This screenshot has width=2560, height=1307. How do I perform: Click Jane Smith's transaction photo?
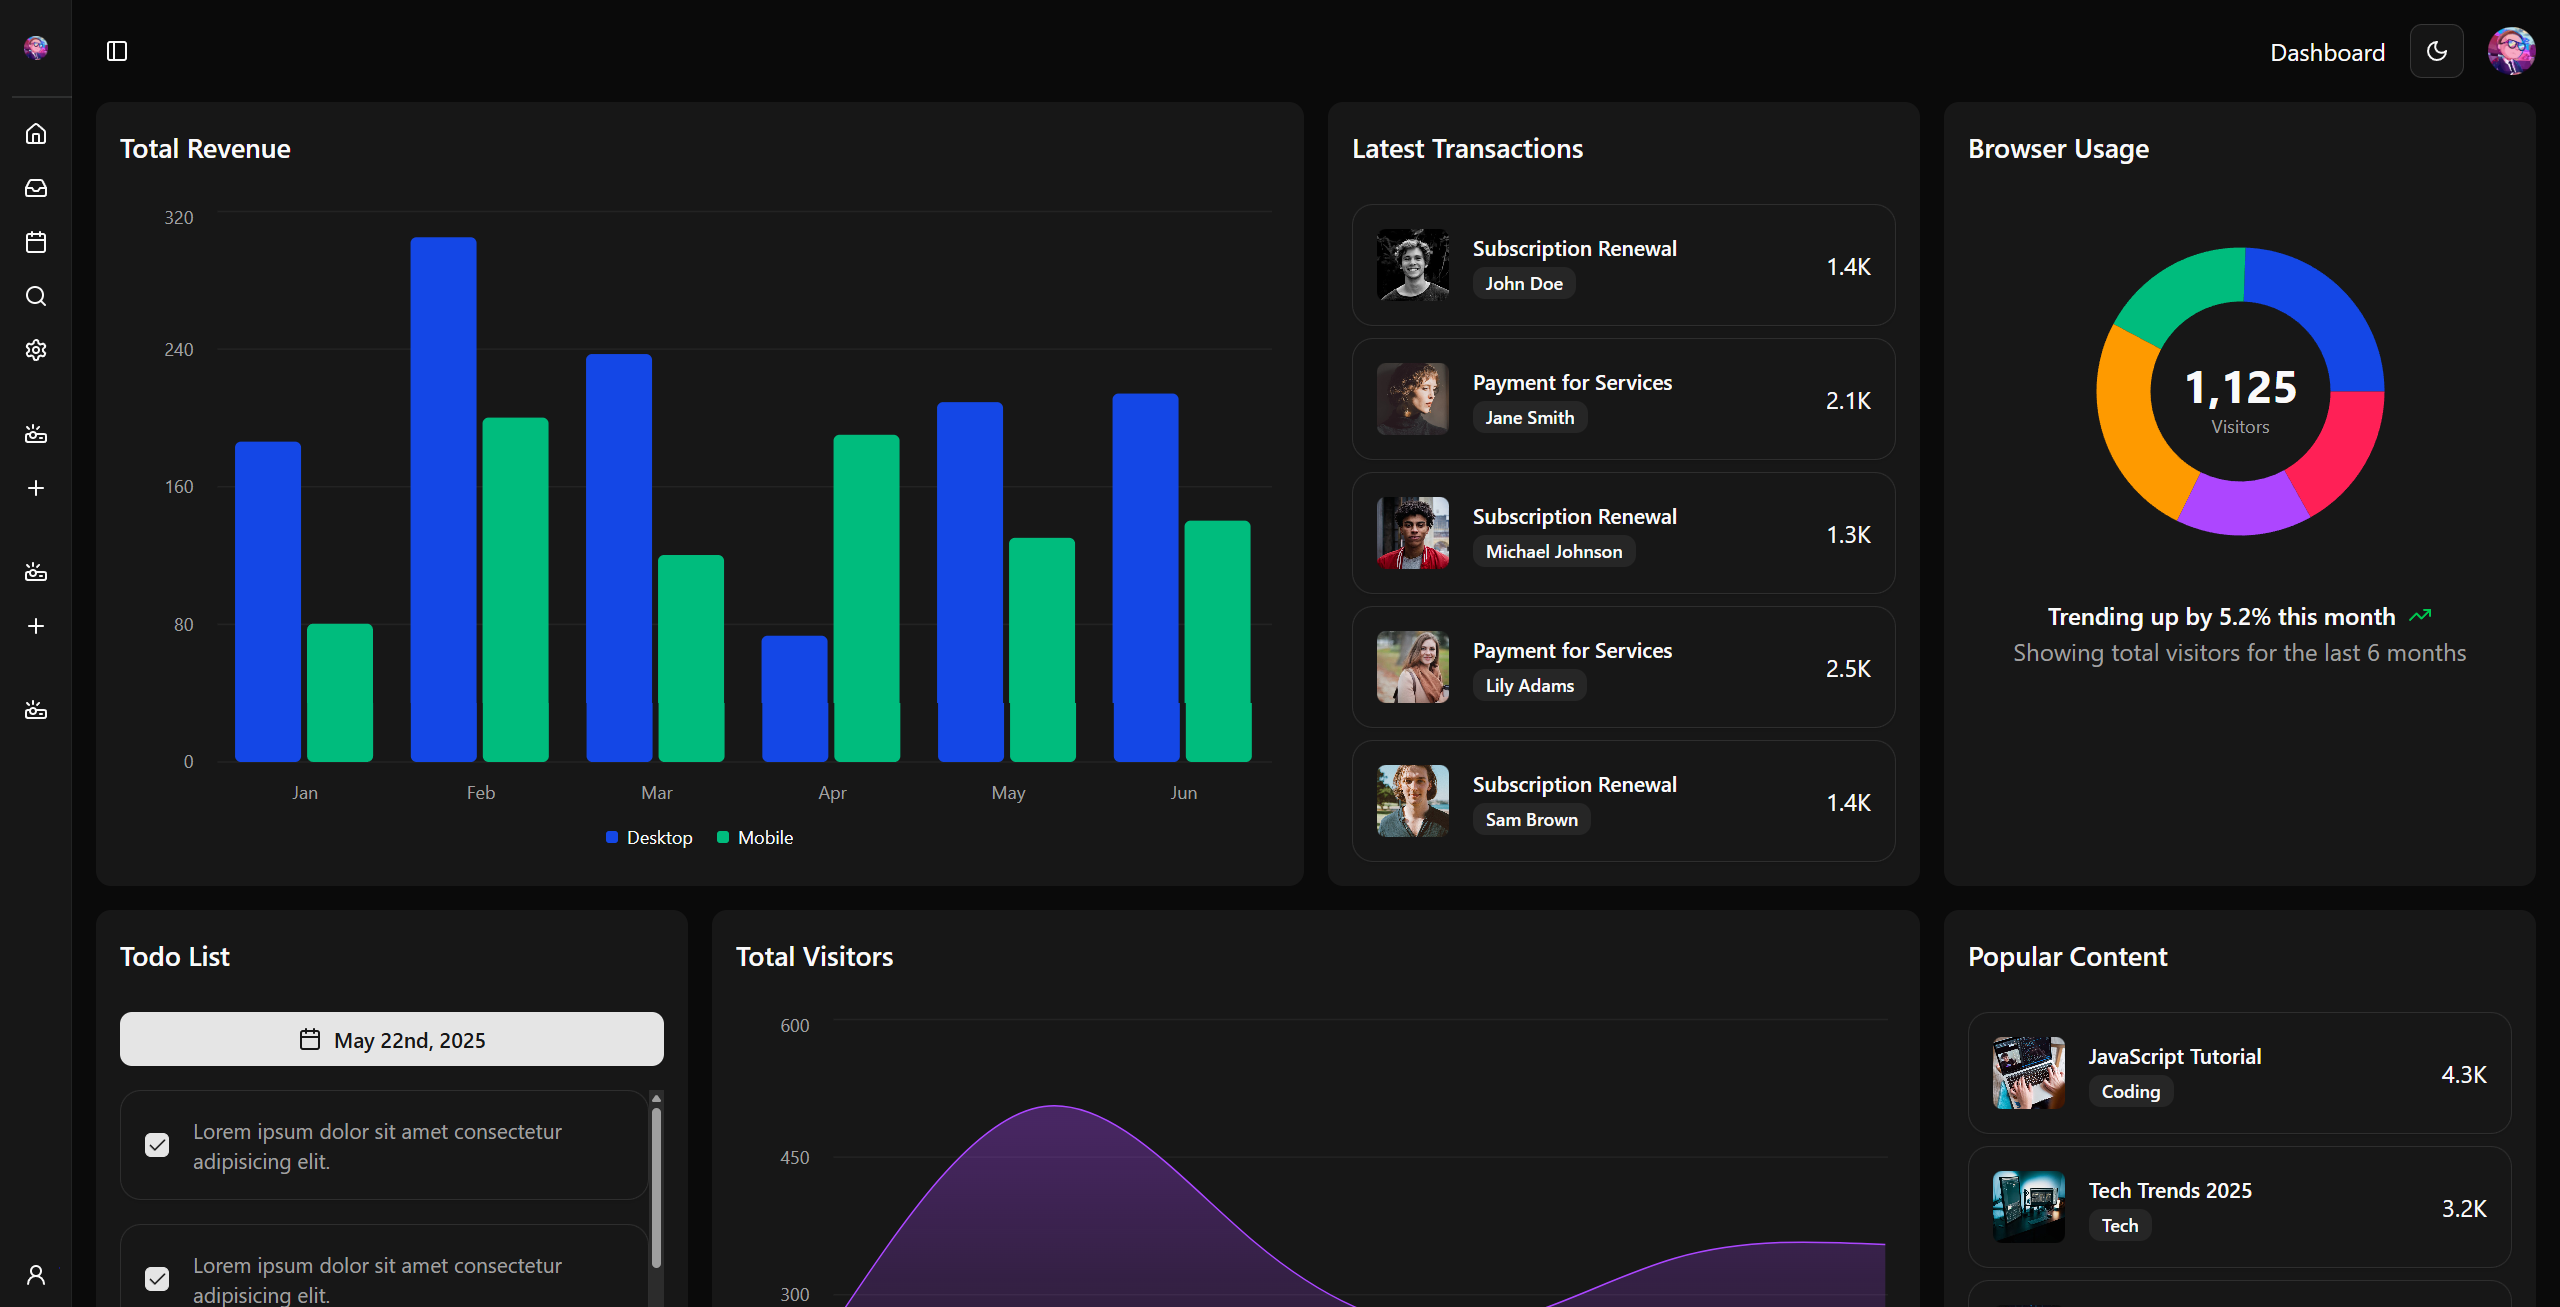coord(1413,399)
